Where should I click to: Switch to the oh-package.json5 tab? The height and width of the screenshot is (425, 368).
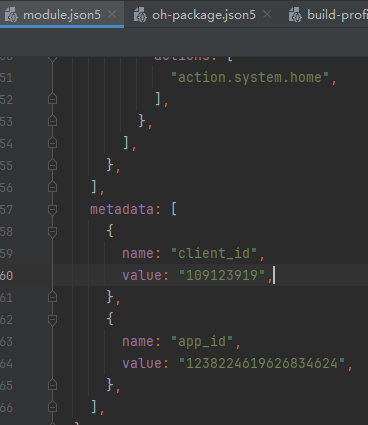pos(204,15)
